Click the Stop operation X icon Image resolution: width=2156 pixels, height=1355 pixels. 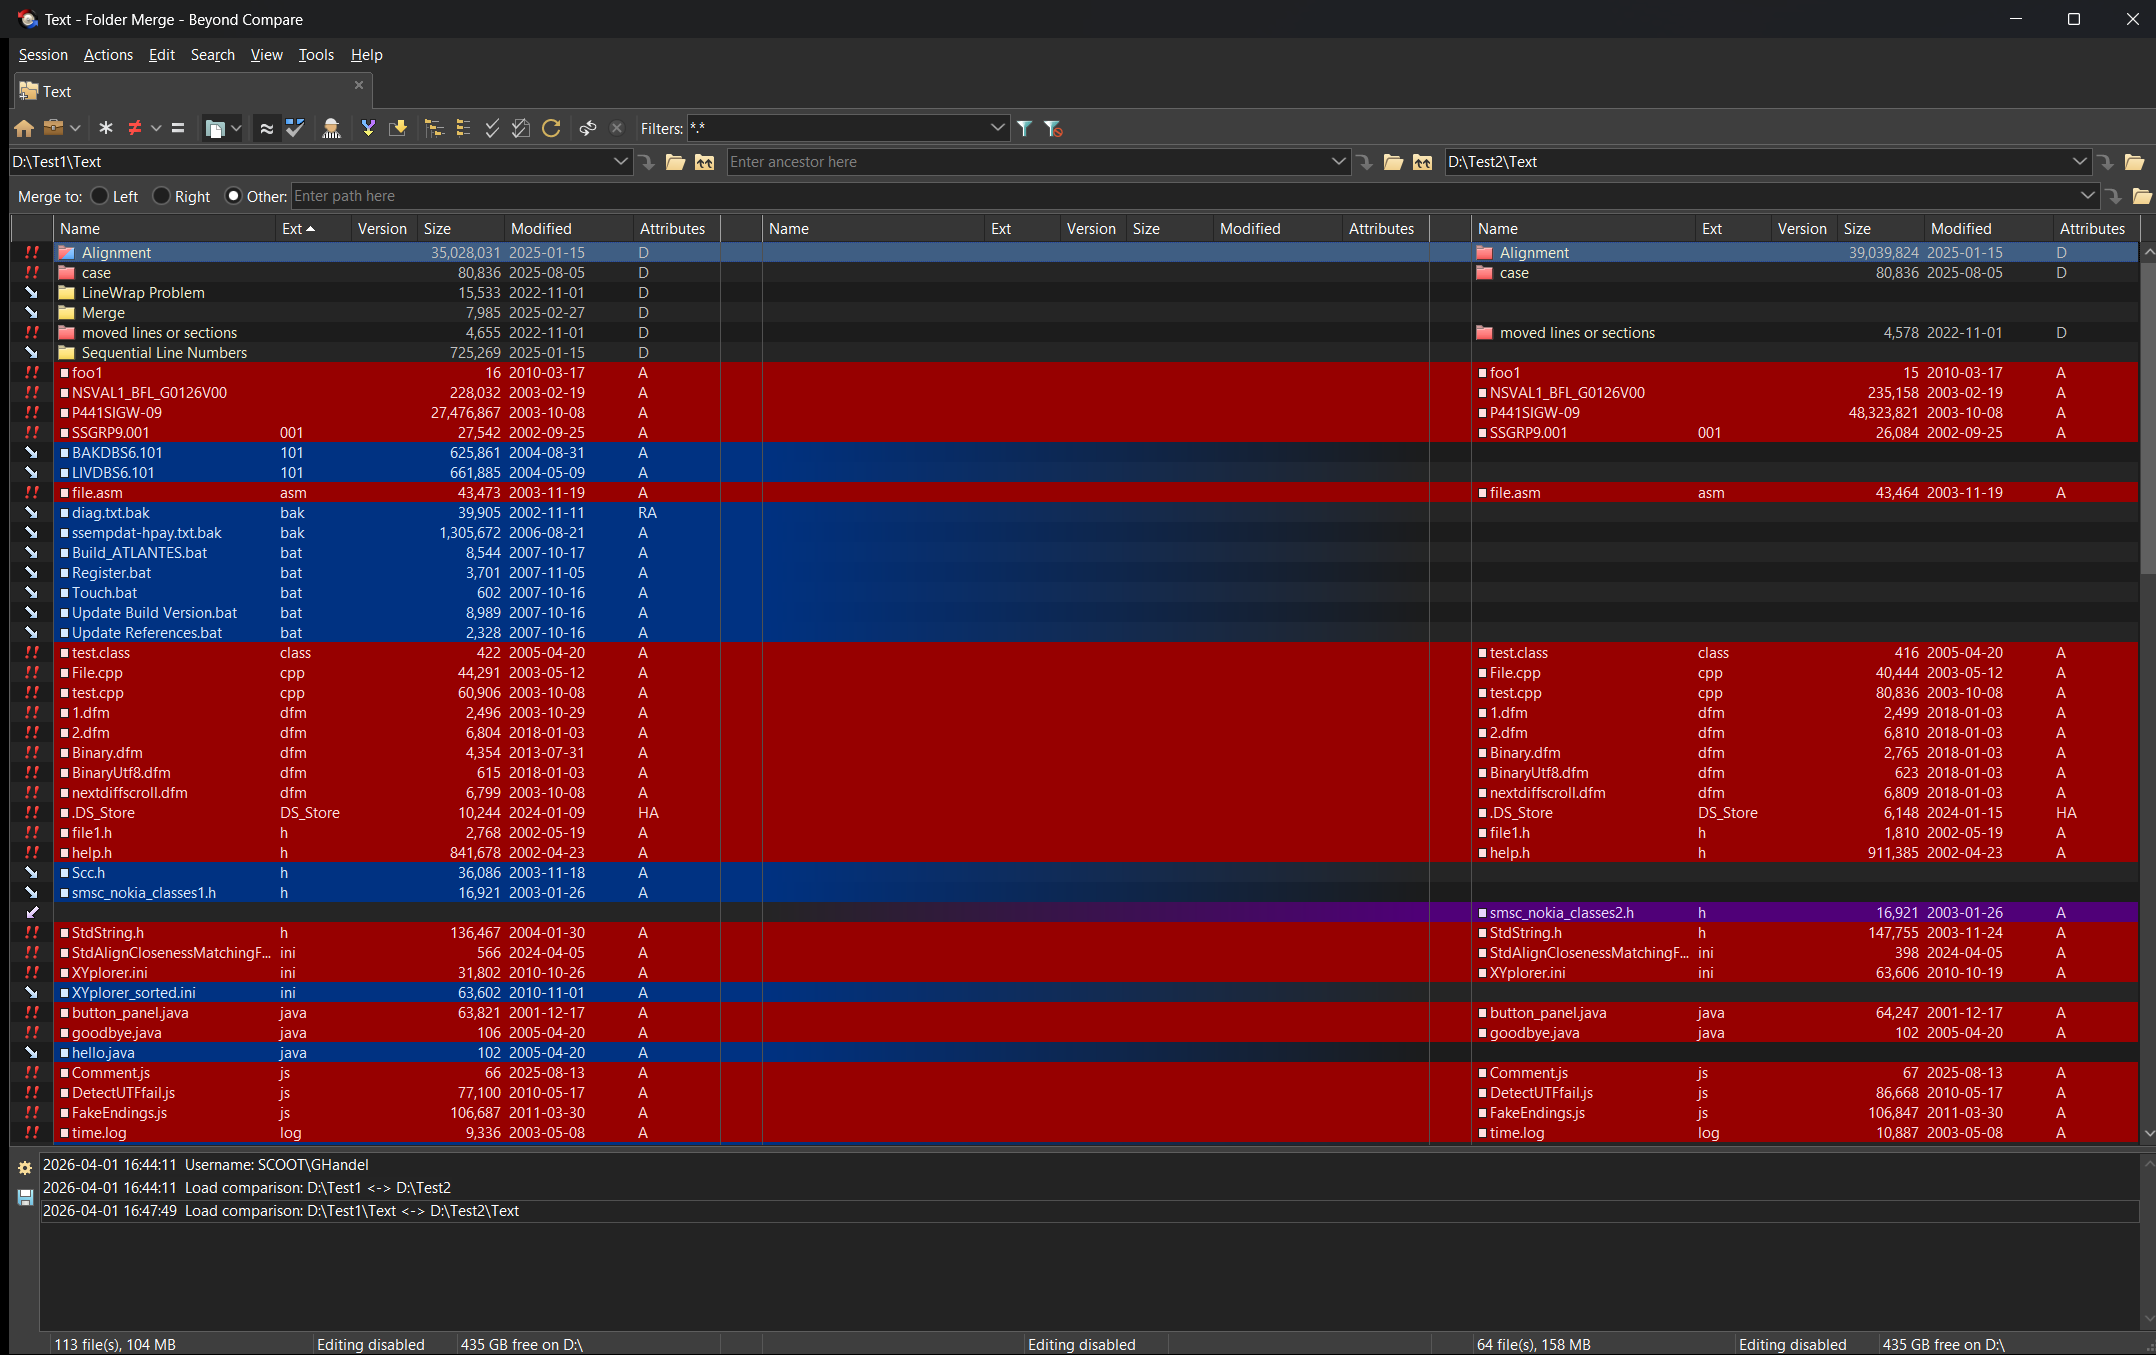(x=617, y=128)
